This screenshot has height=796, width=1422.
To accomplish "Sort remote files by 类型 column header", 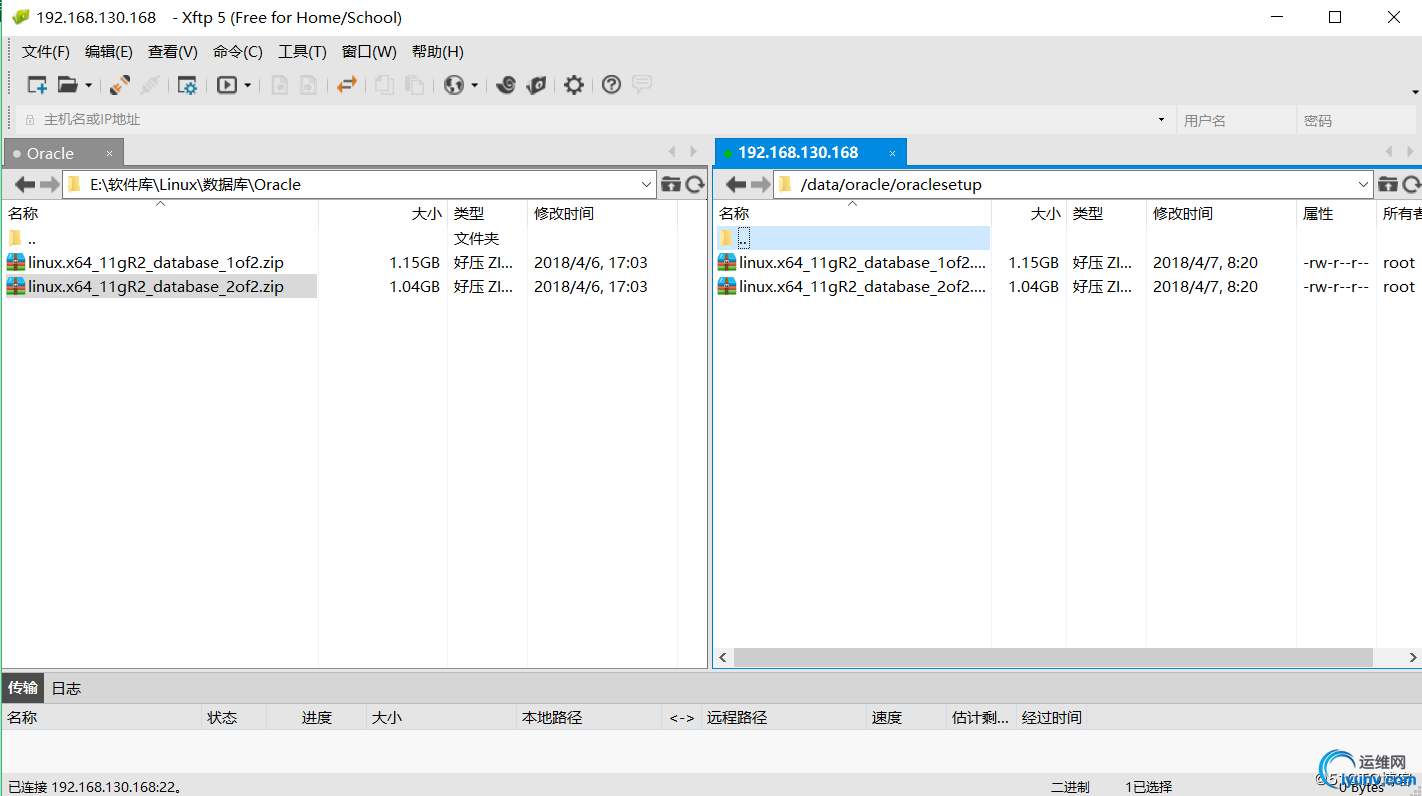I will pyautogui.click(x=1106, y=213).
